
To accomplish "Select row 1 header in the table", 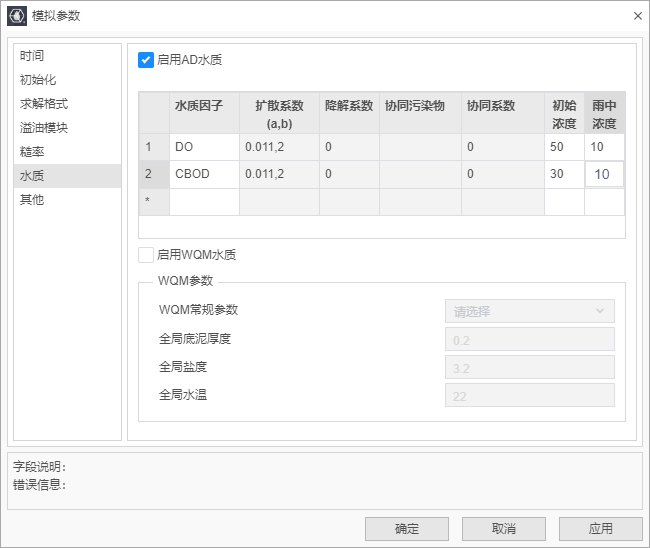I will (x=153, y=147).
